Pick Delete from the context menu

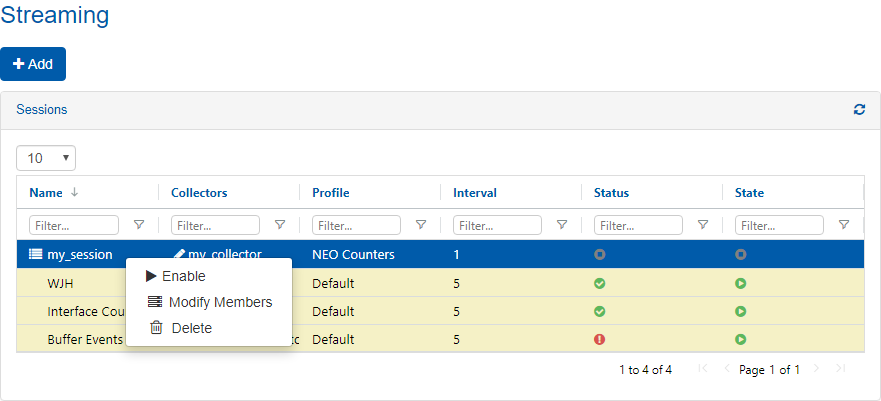pyautogui.click(x=191, y=328)
